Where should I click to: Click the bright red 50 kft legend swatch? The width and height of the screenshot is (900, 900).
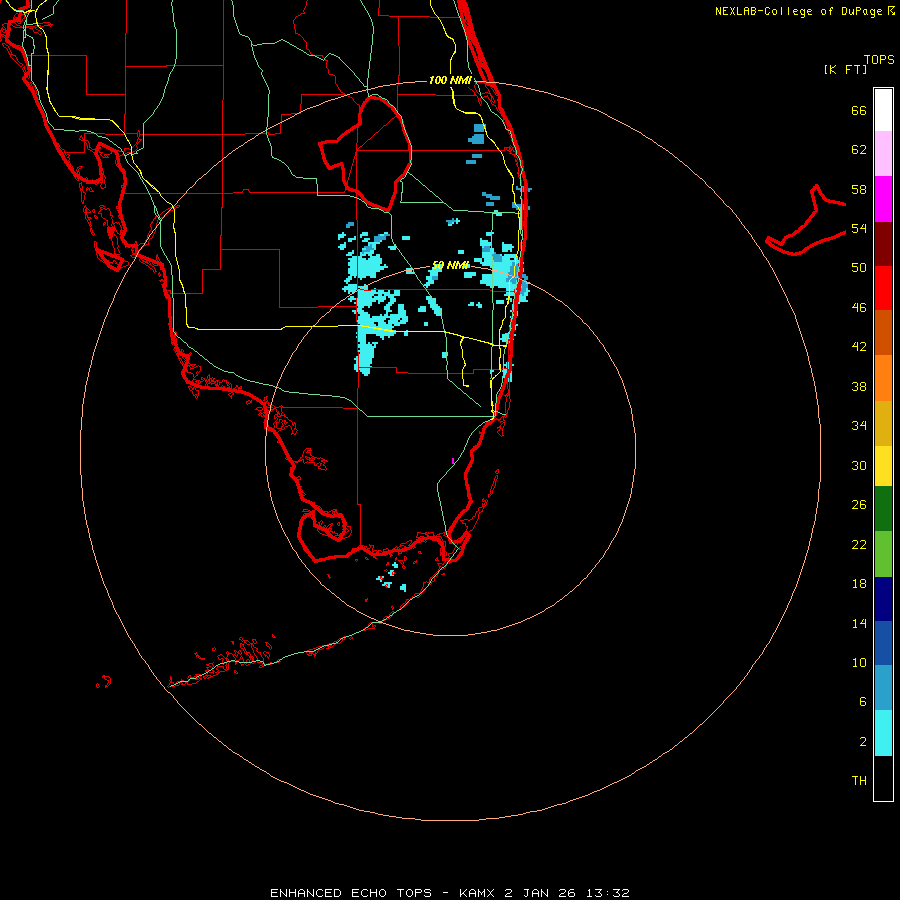point(883,288)
